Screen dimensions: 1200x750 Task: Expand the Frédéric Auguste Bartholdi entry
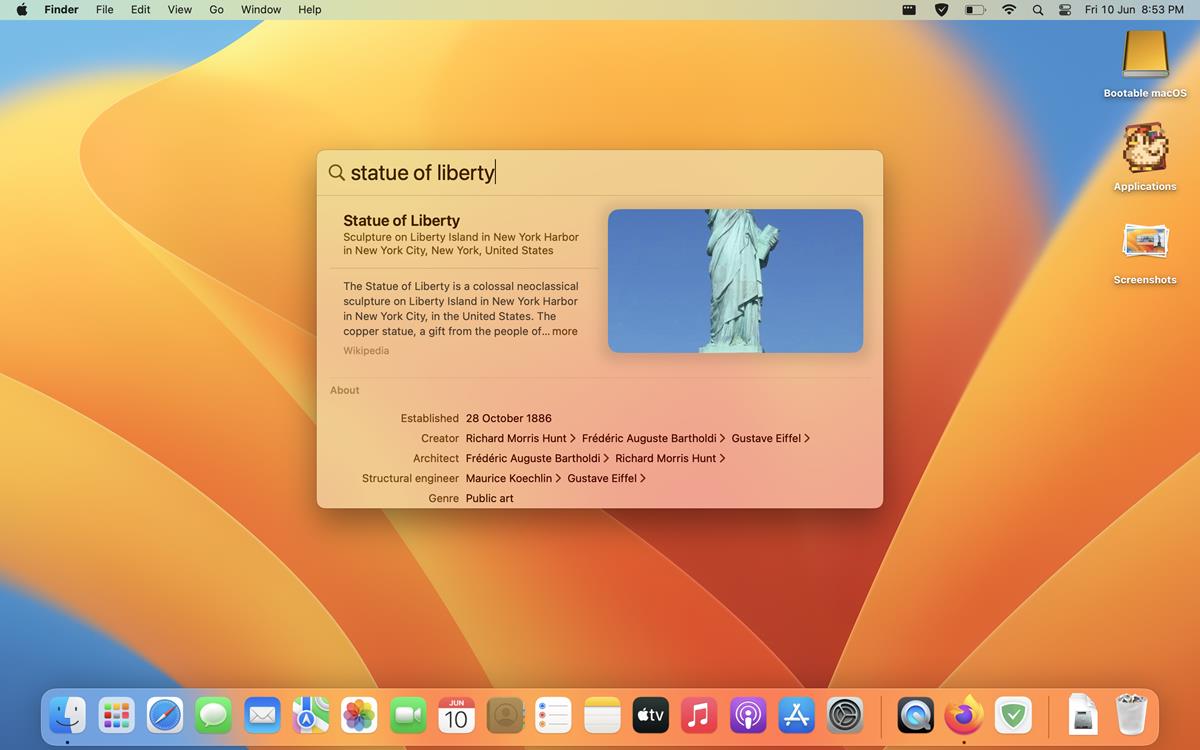point(537,458)
